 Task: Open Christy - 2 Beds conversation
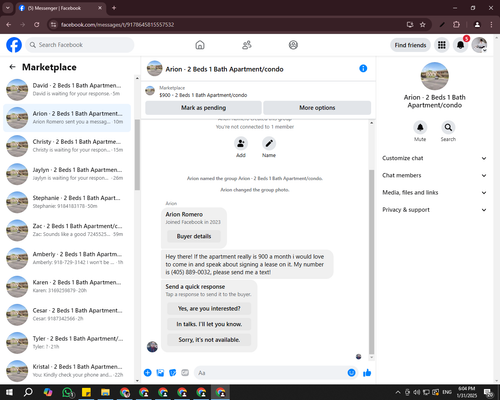click(x=67, y=146)
